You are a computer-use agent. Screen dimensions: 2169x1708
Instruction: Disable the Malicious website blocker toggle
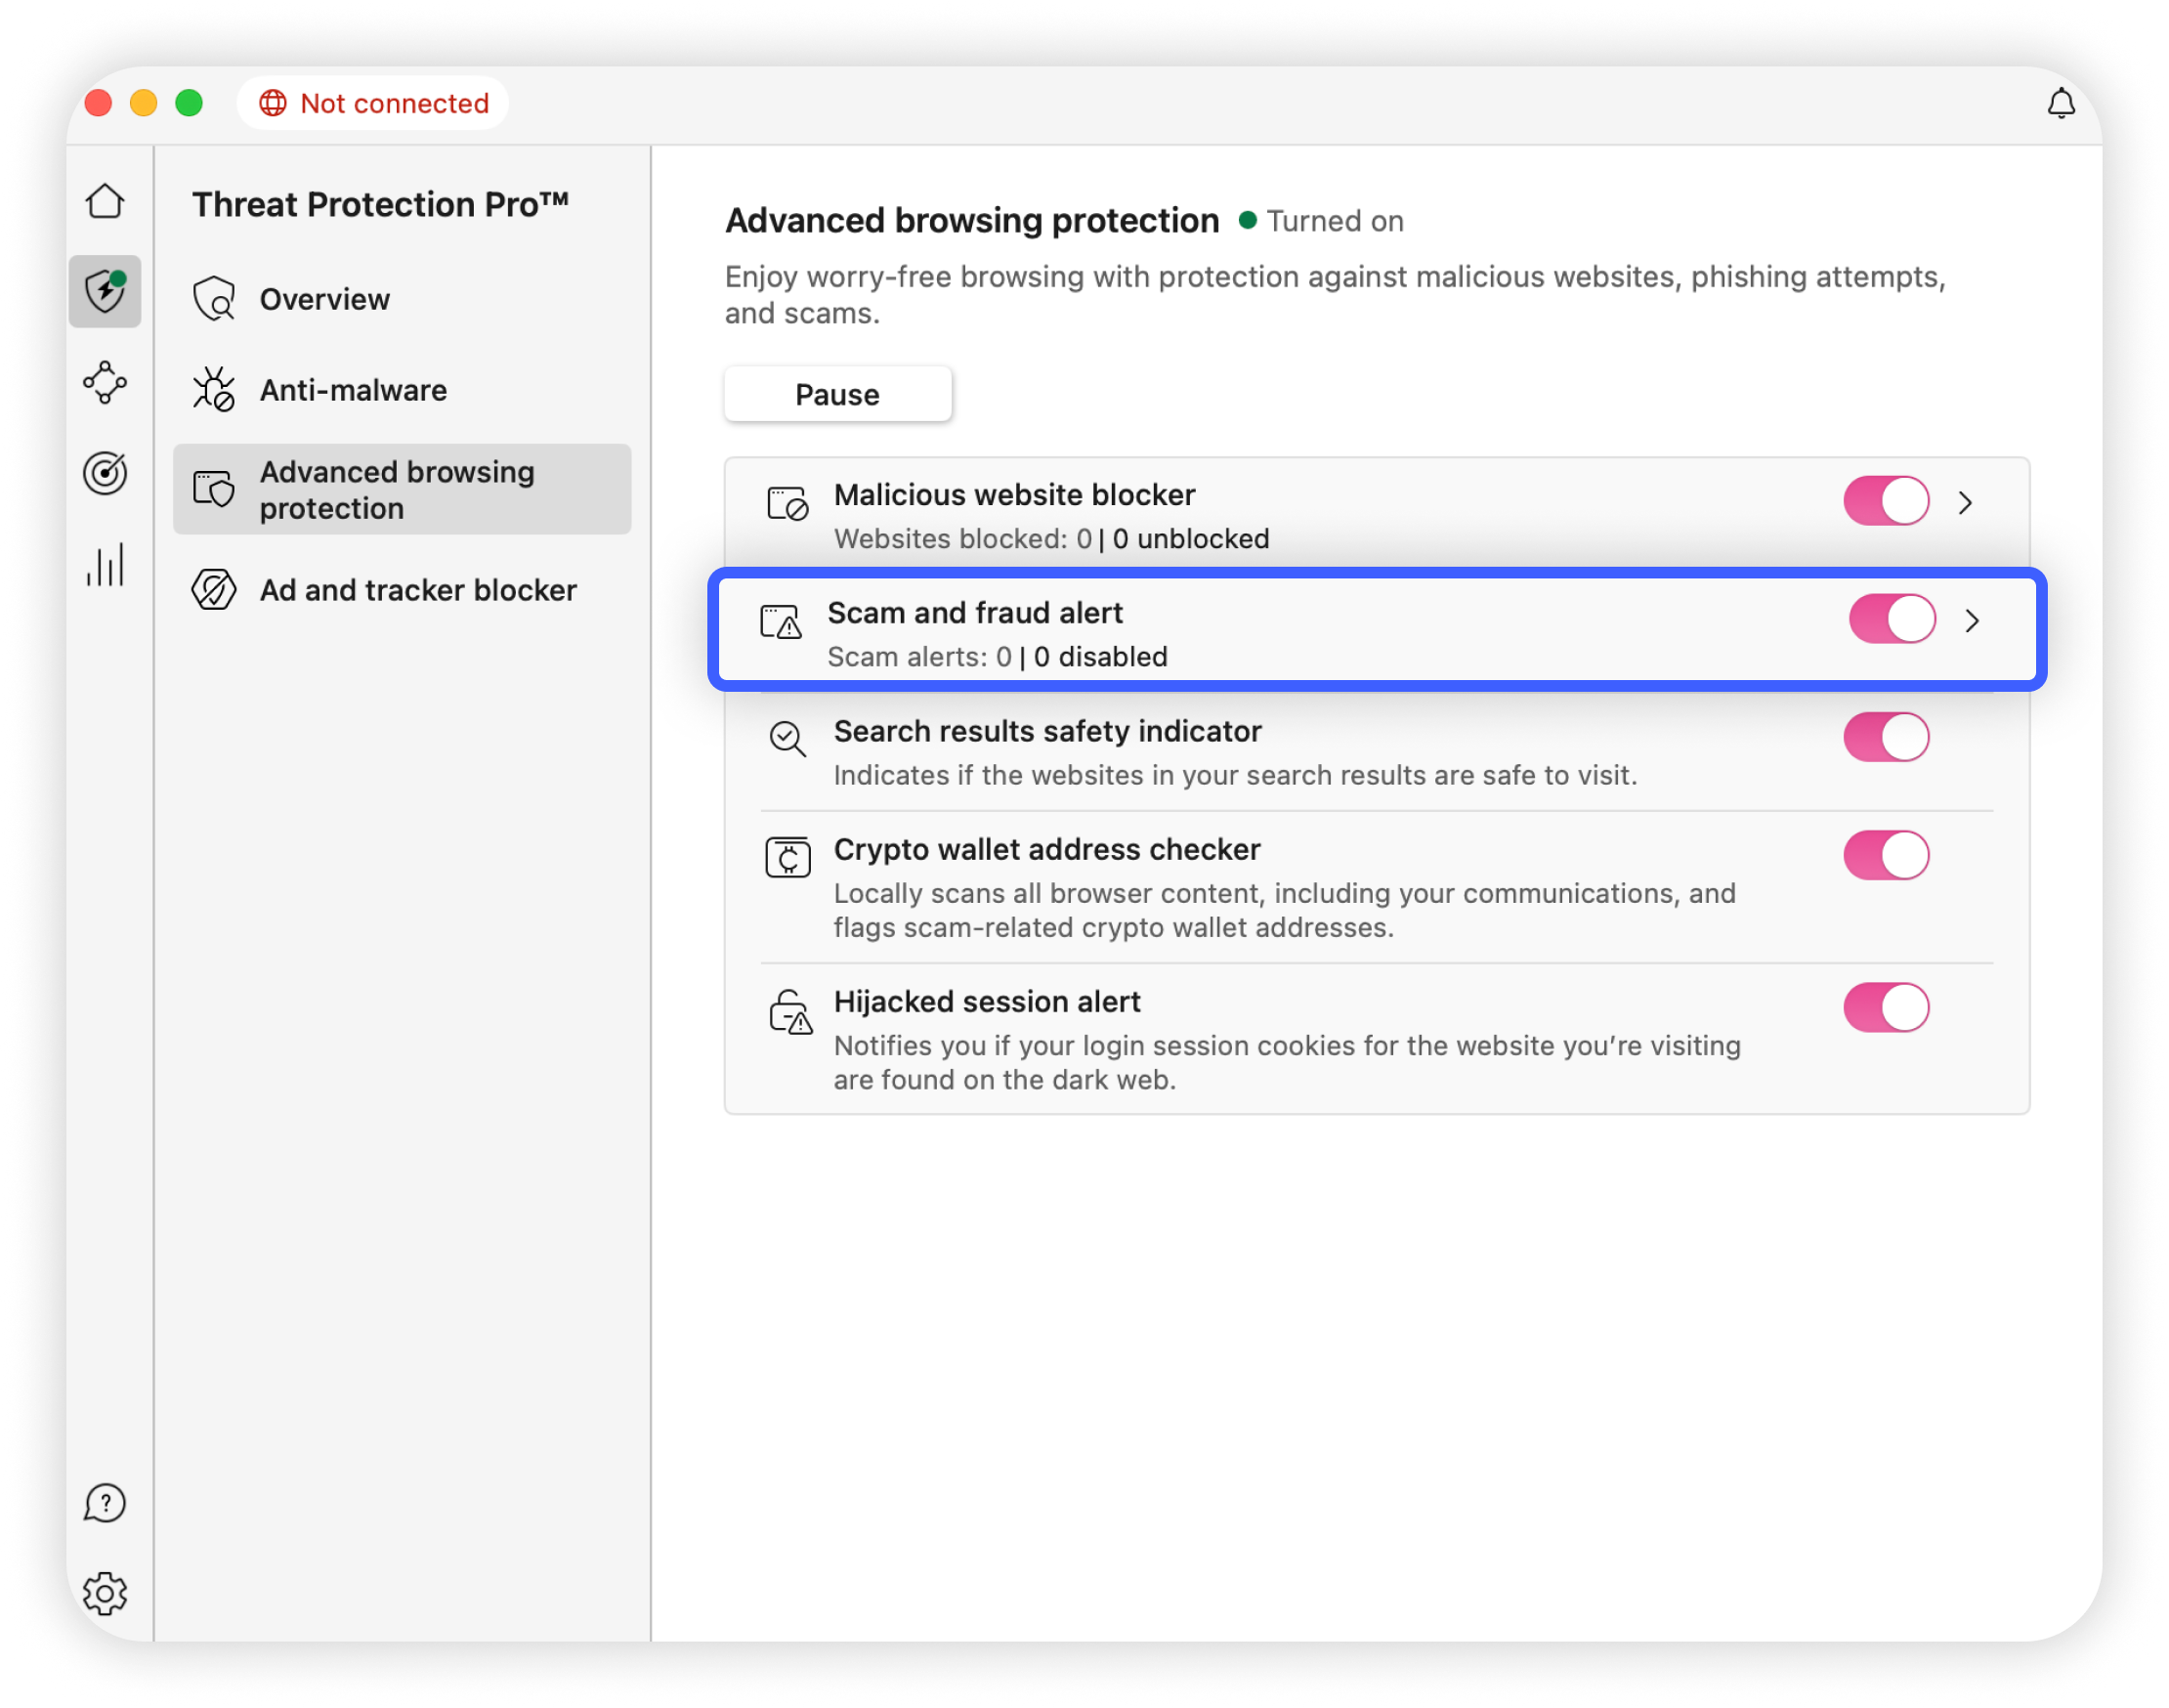[x=1885, y=501]
